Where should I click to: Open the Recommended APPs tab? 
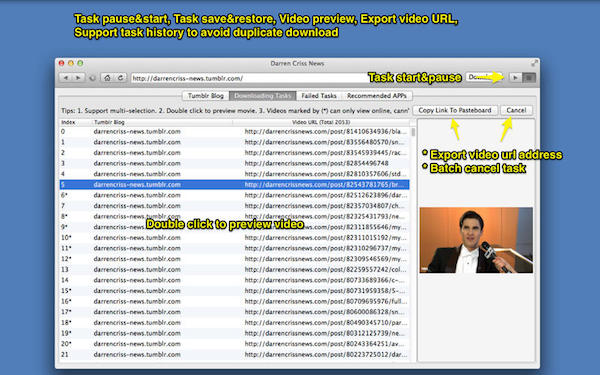tap(377, 96)
